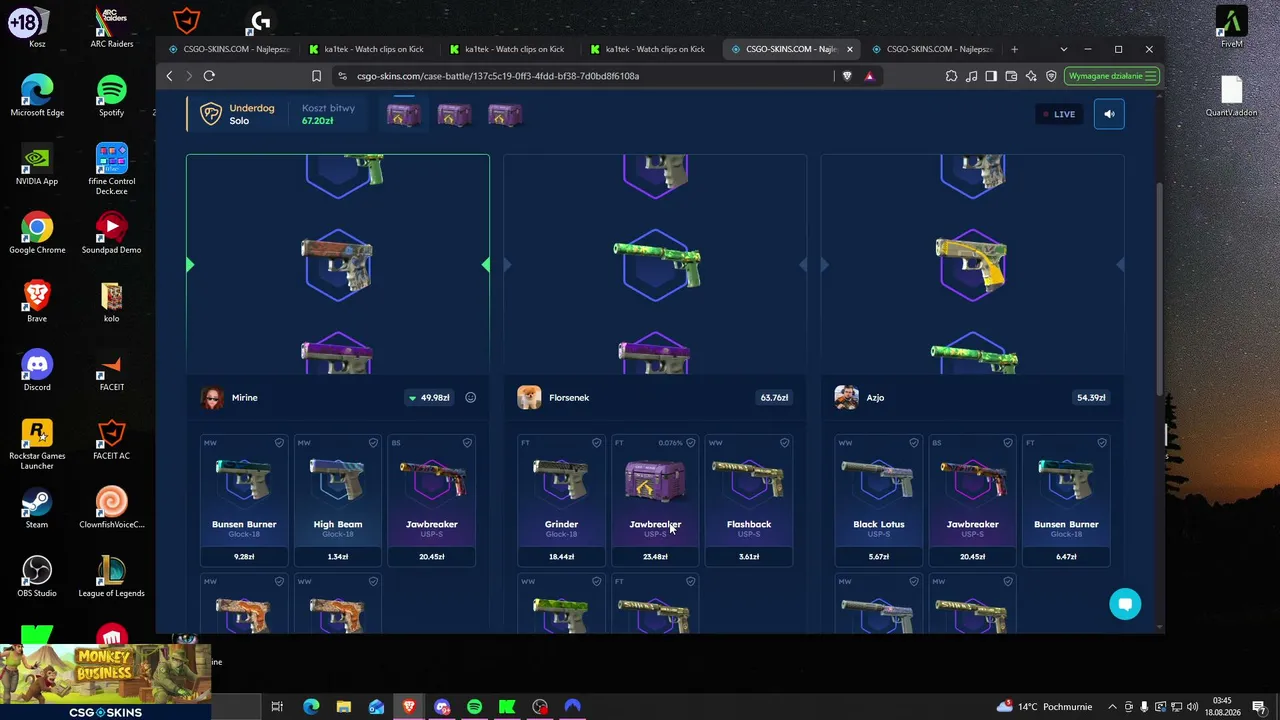Click the High Beam Glock-18 skin card

tap(338, 500)
